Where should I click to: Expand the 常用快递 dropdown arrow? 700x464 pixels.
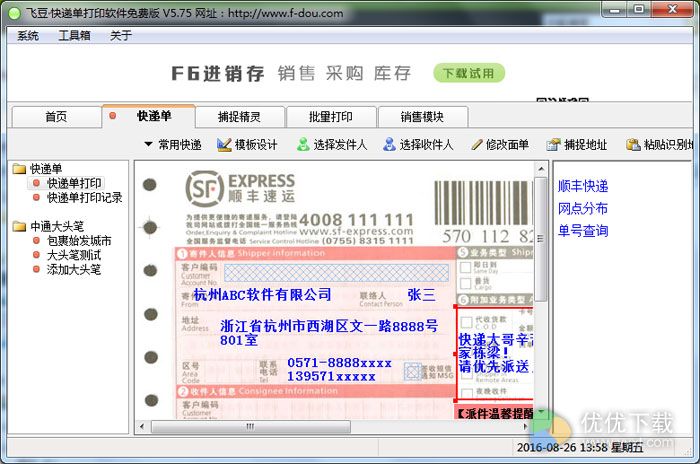coord(148,144)
